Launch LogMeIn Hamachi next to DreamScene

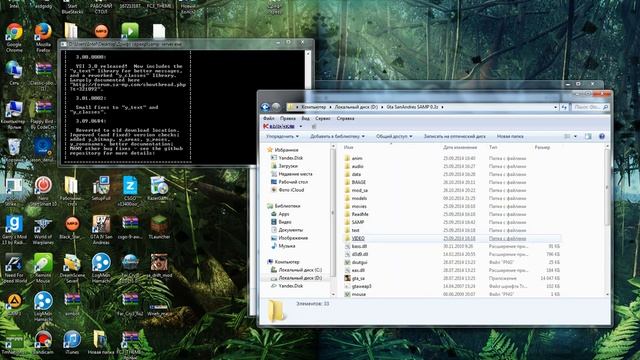[x=101, y=267]
